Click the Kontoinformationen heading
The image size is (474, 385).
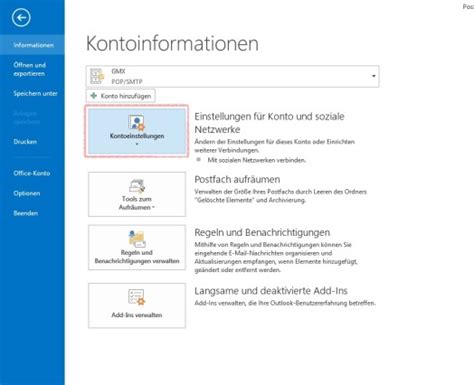[x=172, y=43]
